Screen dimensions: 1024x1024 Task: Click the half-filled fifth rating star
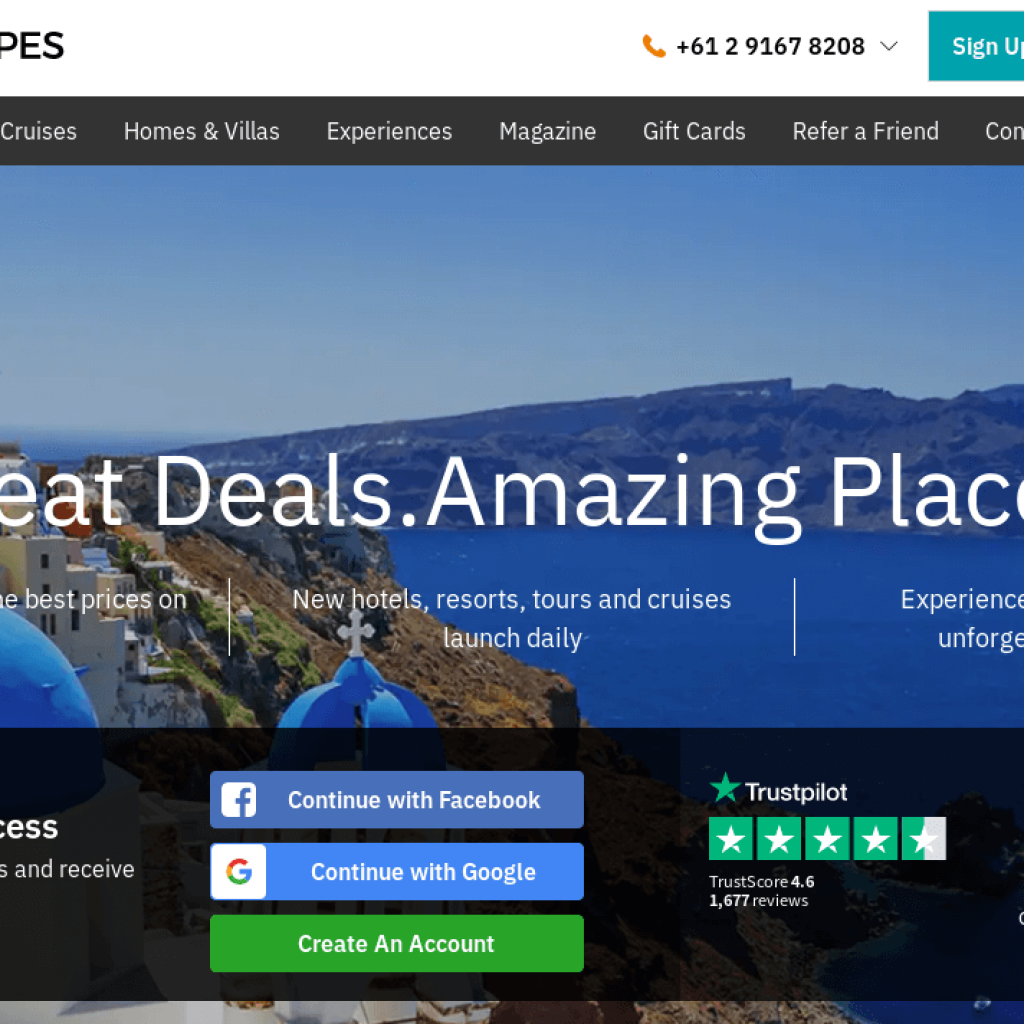tap(923, 839)
